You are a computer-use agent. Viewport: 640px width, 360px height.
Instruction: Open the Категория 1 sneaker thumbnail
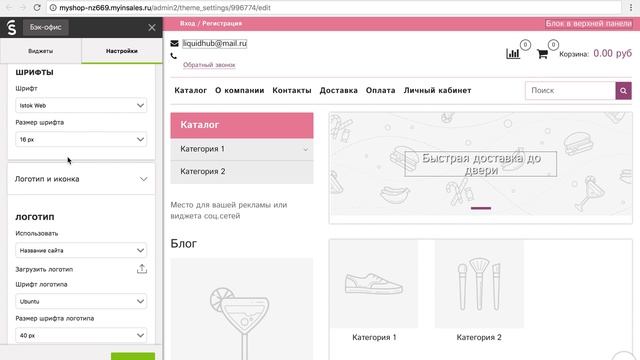click(374, 284)
